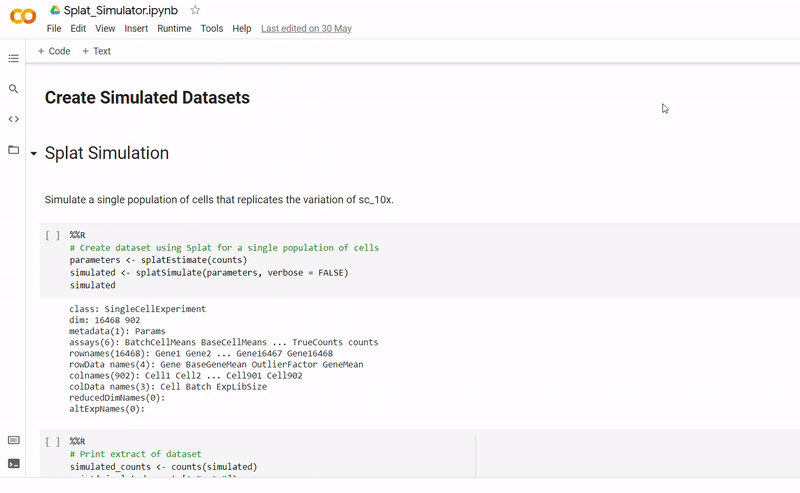Screen dimensions: 800x493
Task: Click the metadata(1): Params output line
Action: [x=117, y=331]
